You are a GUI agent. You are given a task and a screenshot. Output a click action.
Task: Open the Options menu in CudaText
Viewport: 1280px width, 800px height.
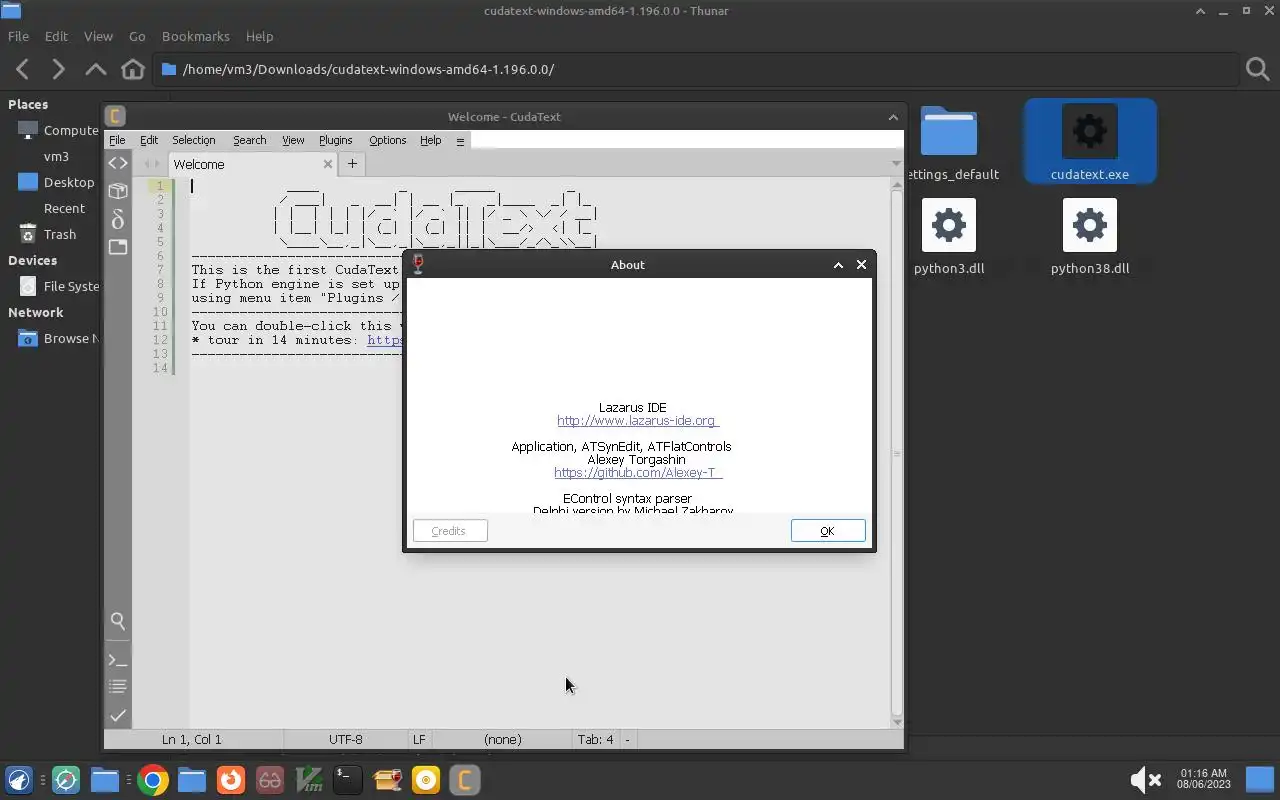coord(387,140)
